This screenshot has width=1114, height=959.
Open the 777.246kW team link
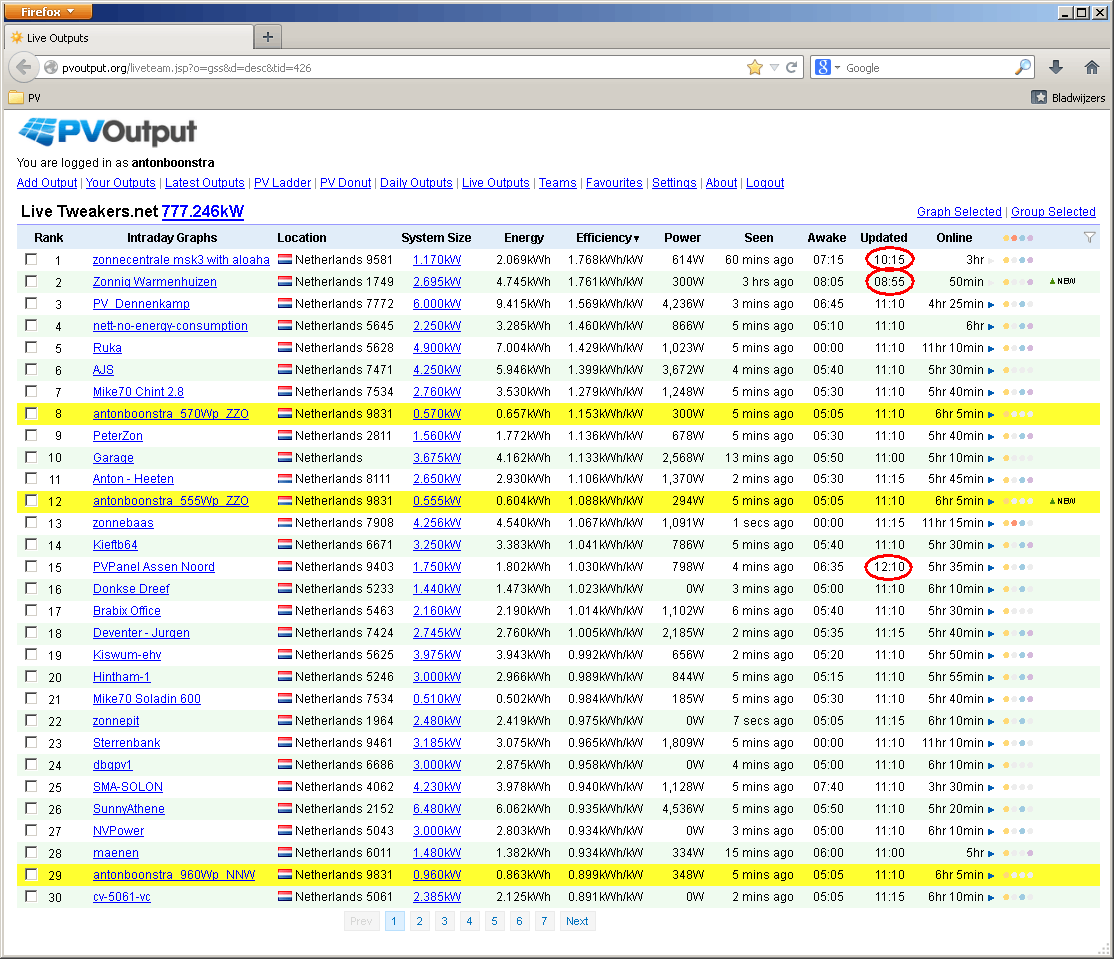click(202, 212)
